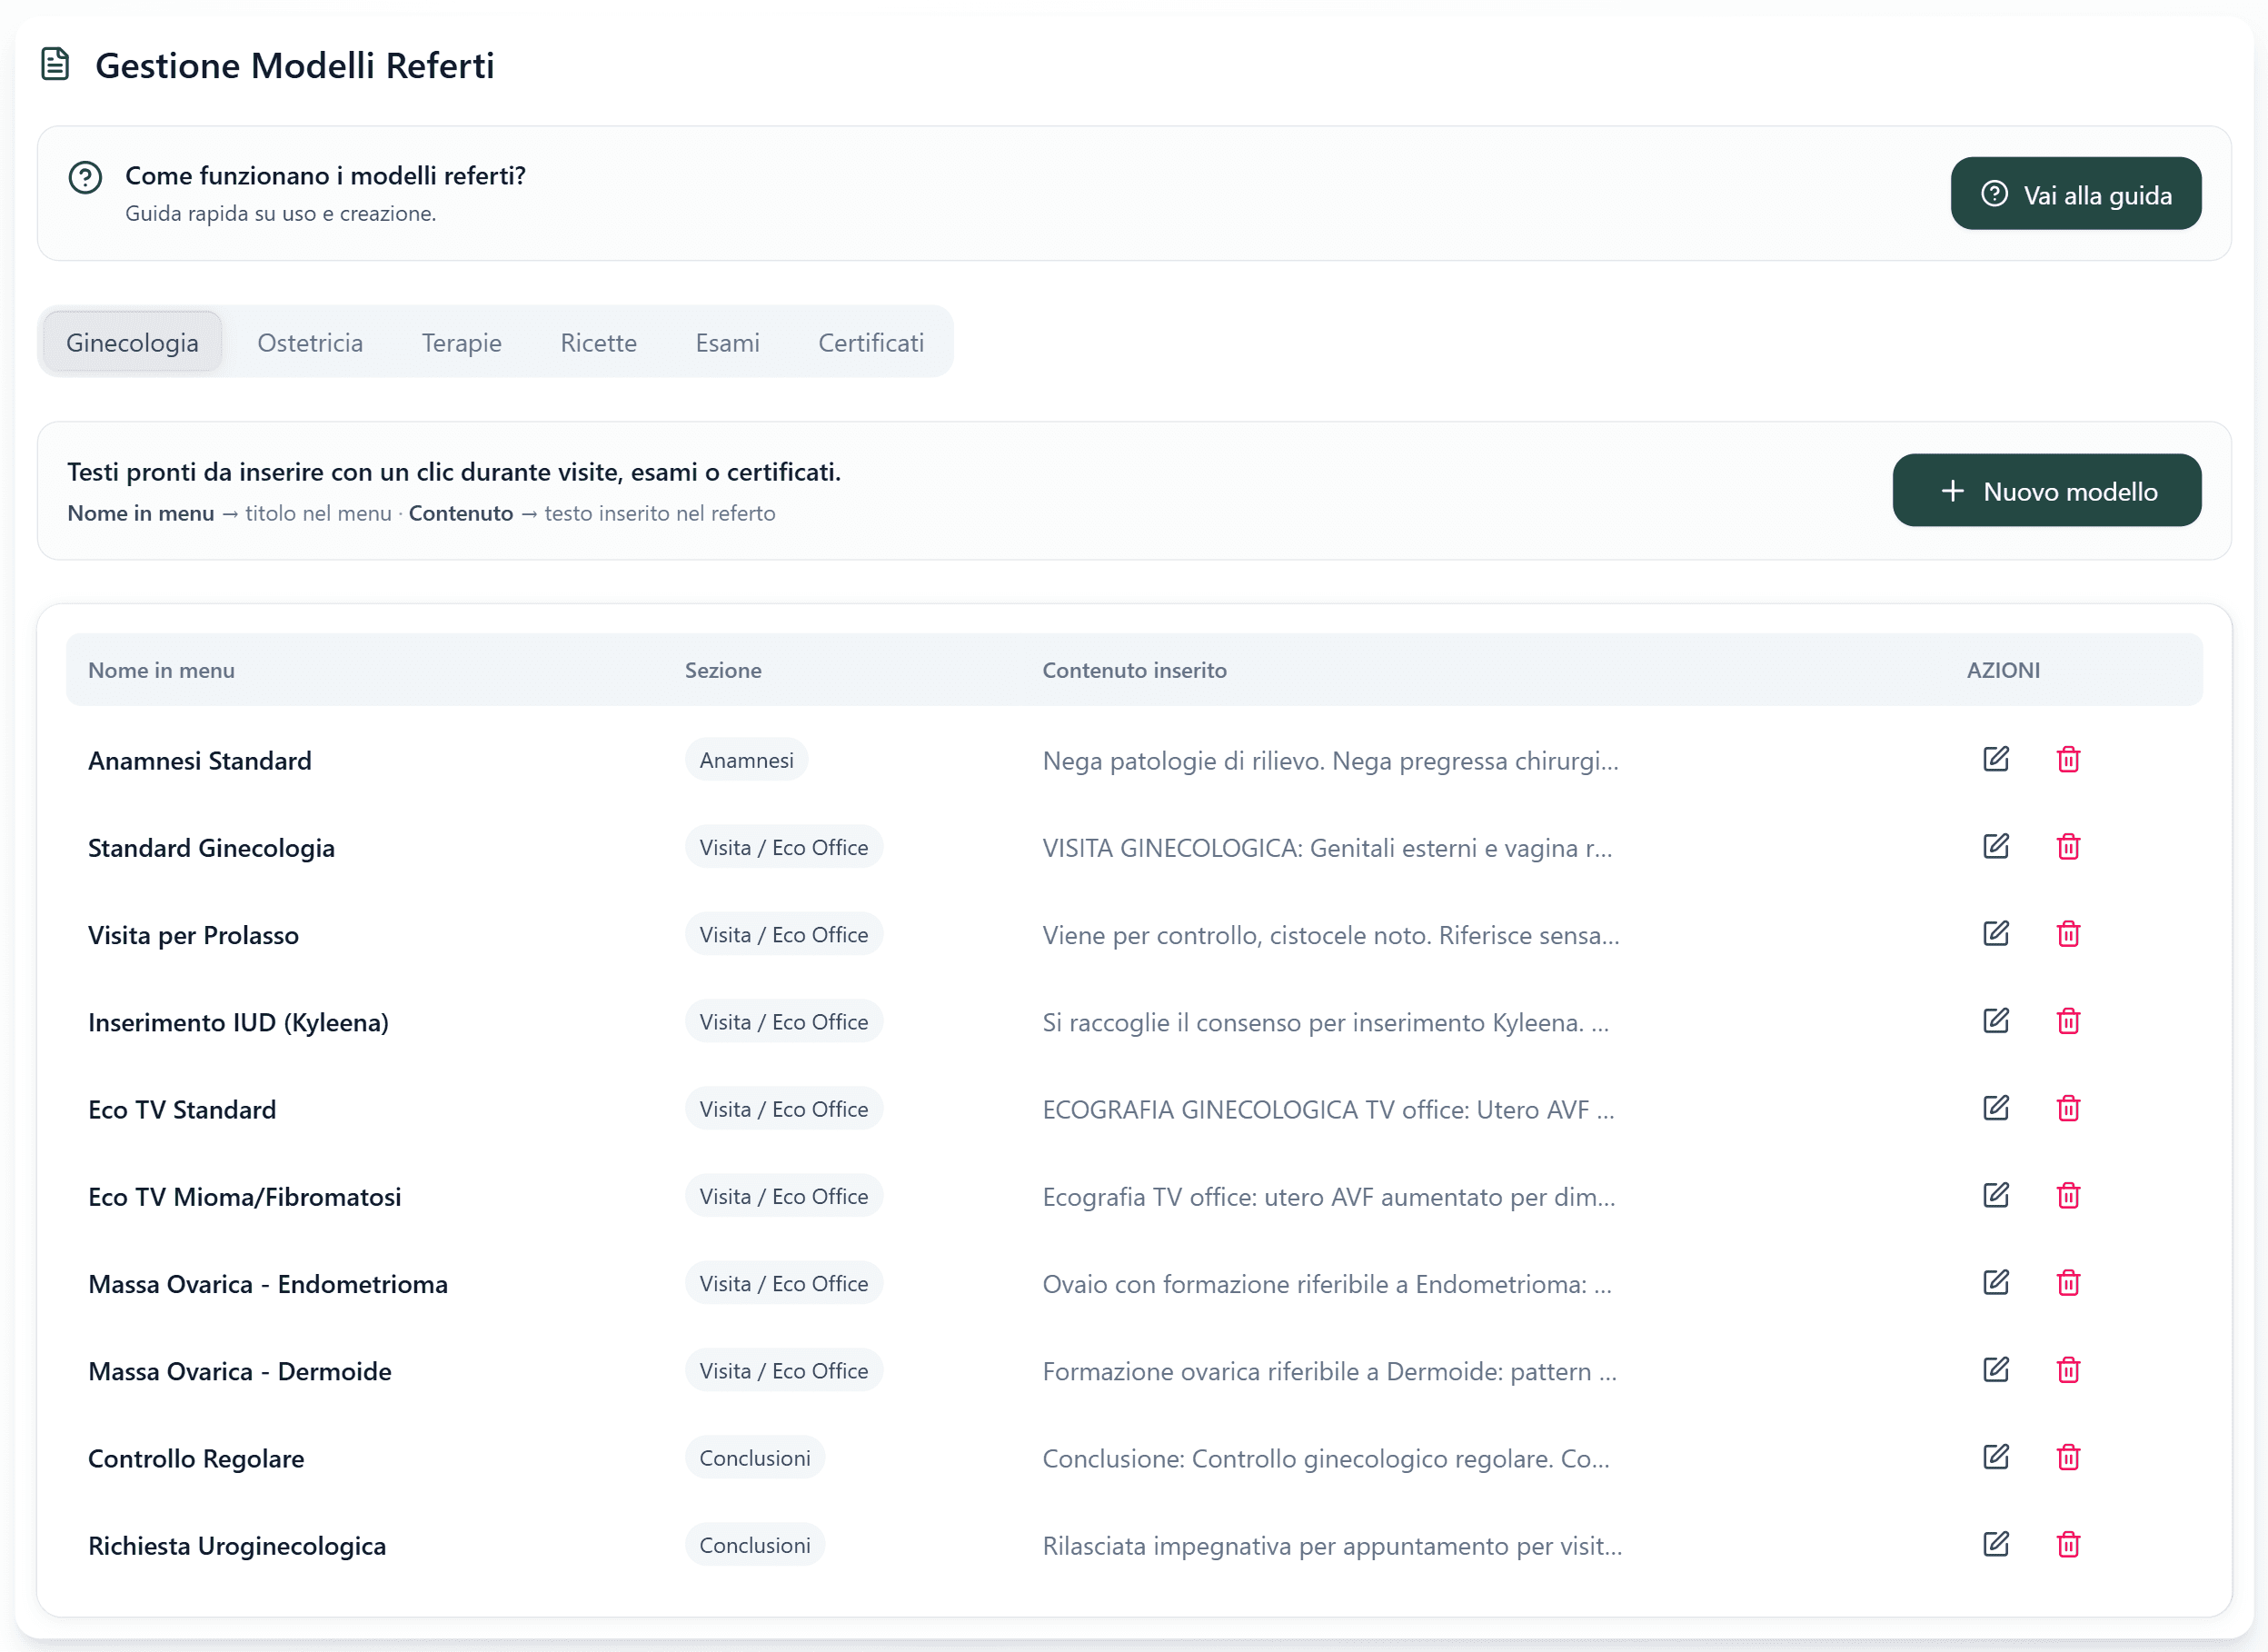Click the document icon beside Gestione Modelli Referti

point(55,64)
